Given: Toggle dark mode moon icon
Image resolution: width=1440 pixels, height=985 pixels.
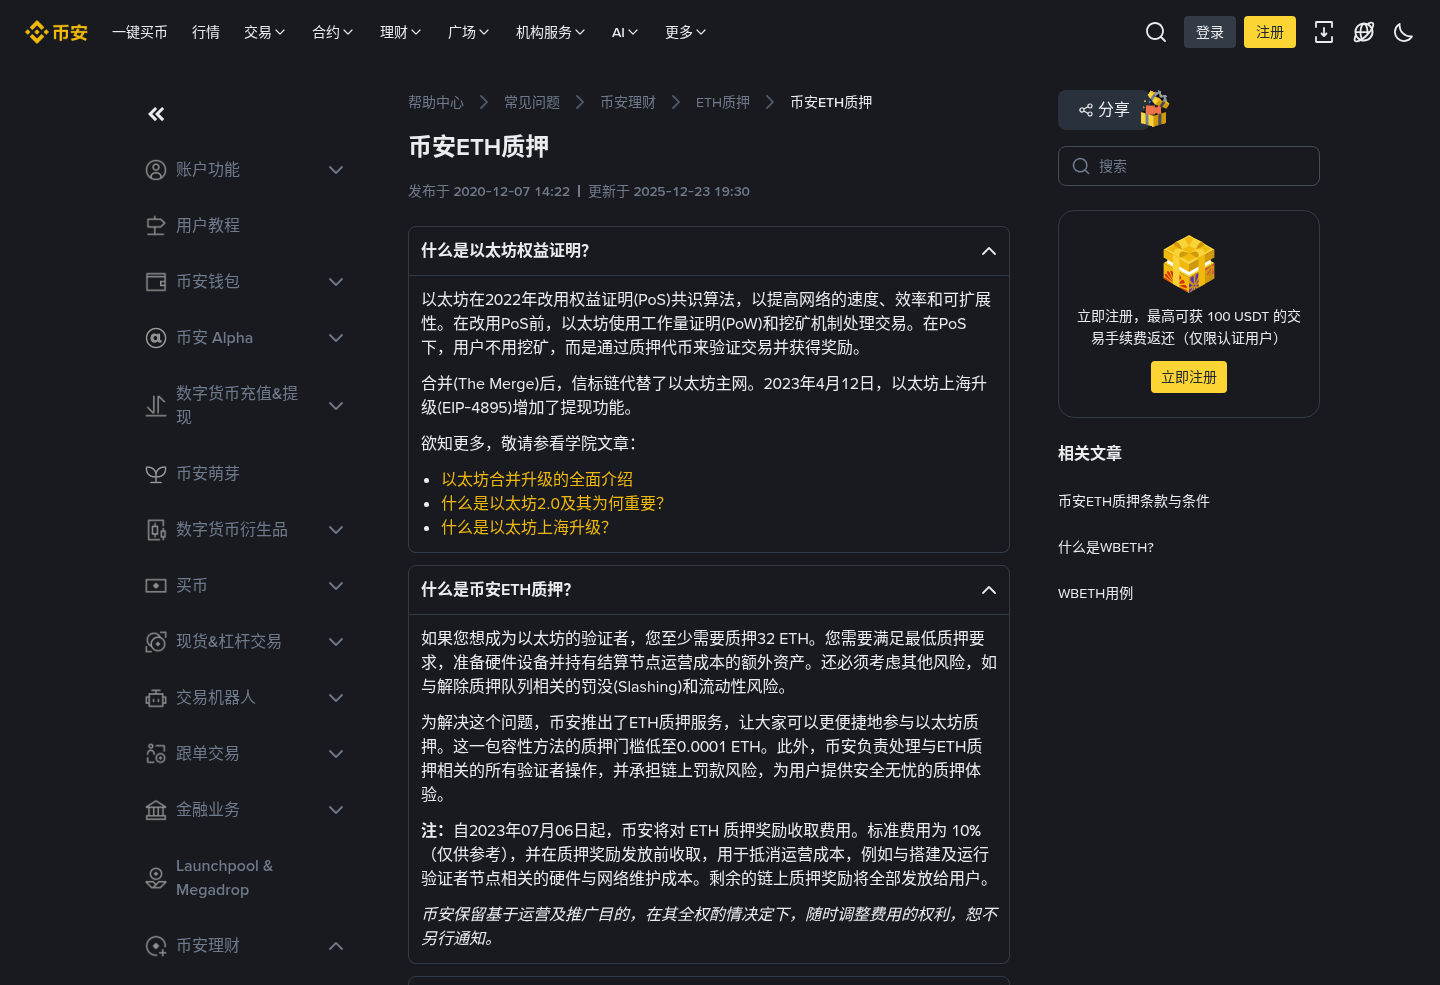Looking at the screenshot, I should (1404, 32).
